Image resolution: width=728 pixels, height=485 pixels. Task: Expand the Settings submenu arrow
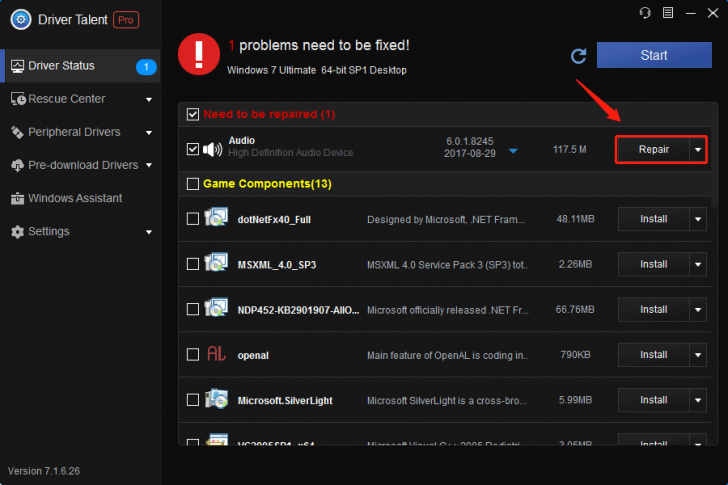coord(149,232)
